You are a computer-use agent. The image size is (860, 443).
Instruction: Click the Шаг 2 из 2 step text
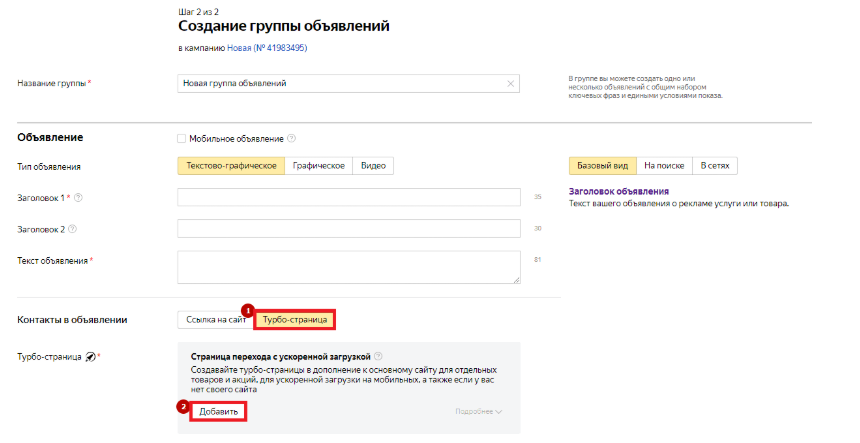(199, 12)
